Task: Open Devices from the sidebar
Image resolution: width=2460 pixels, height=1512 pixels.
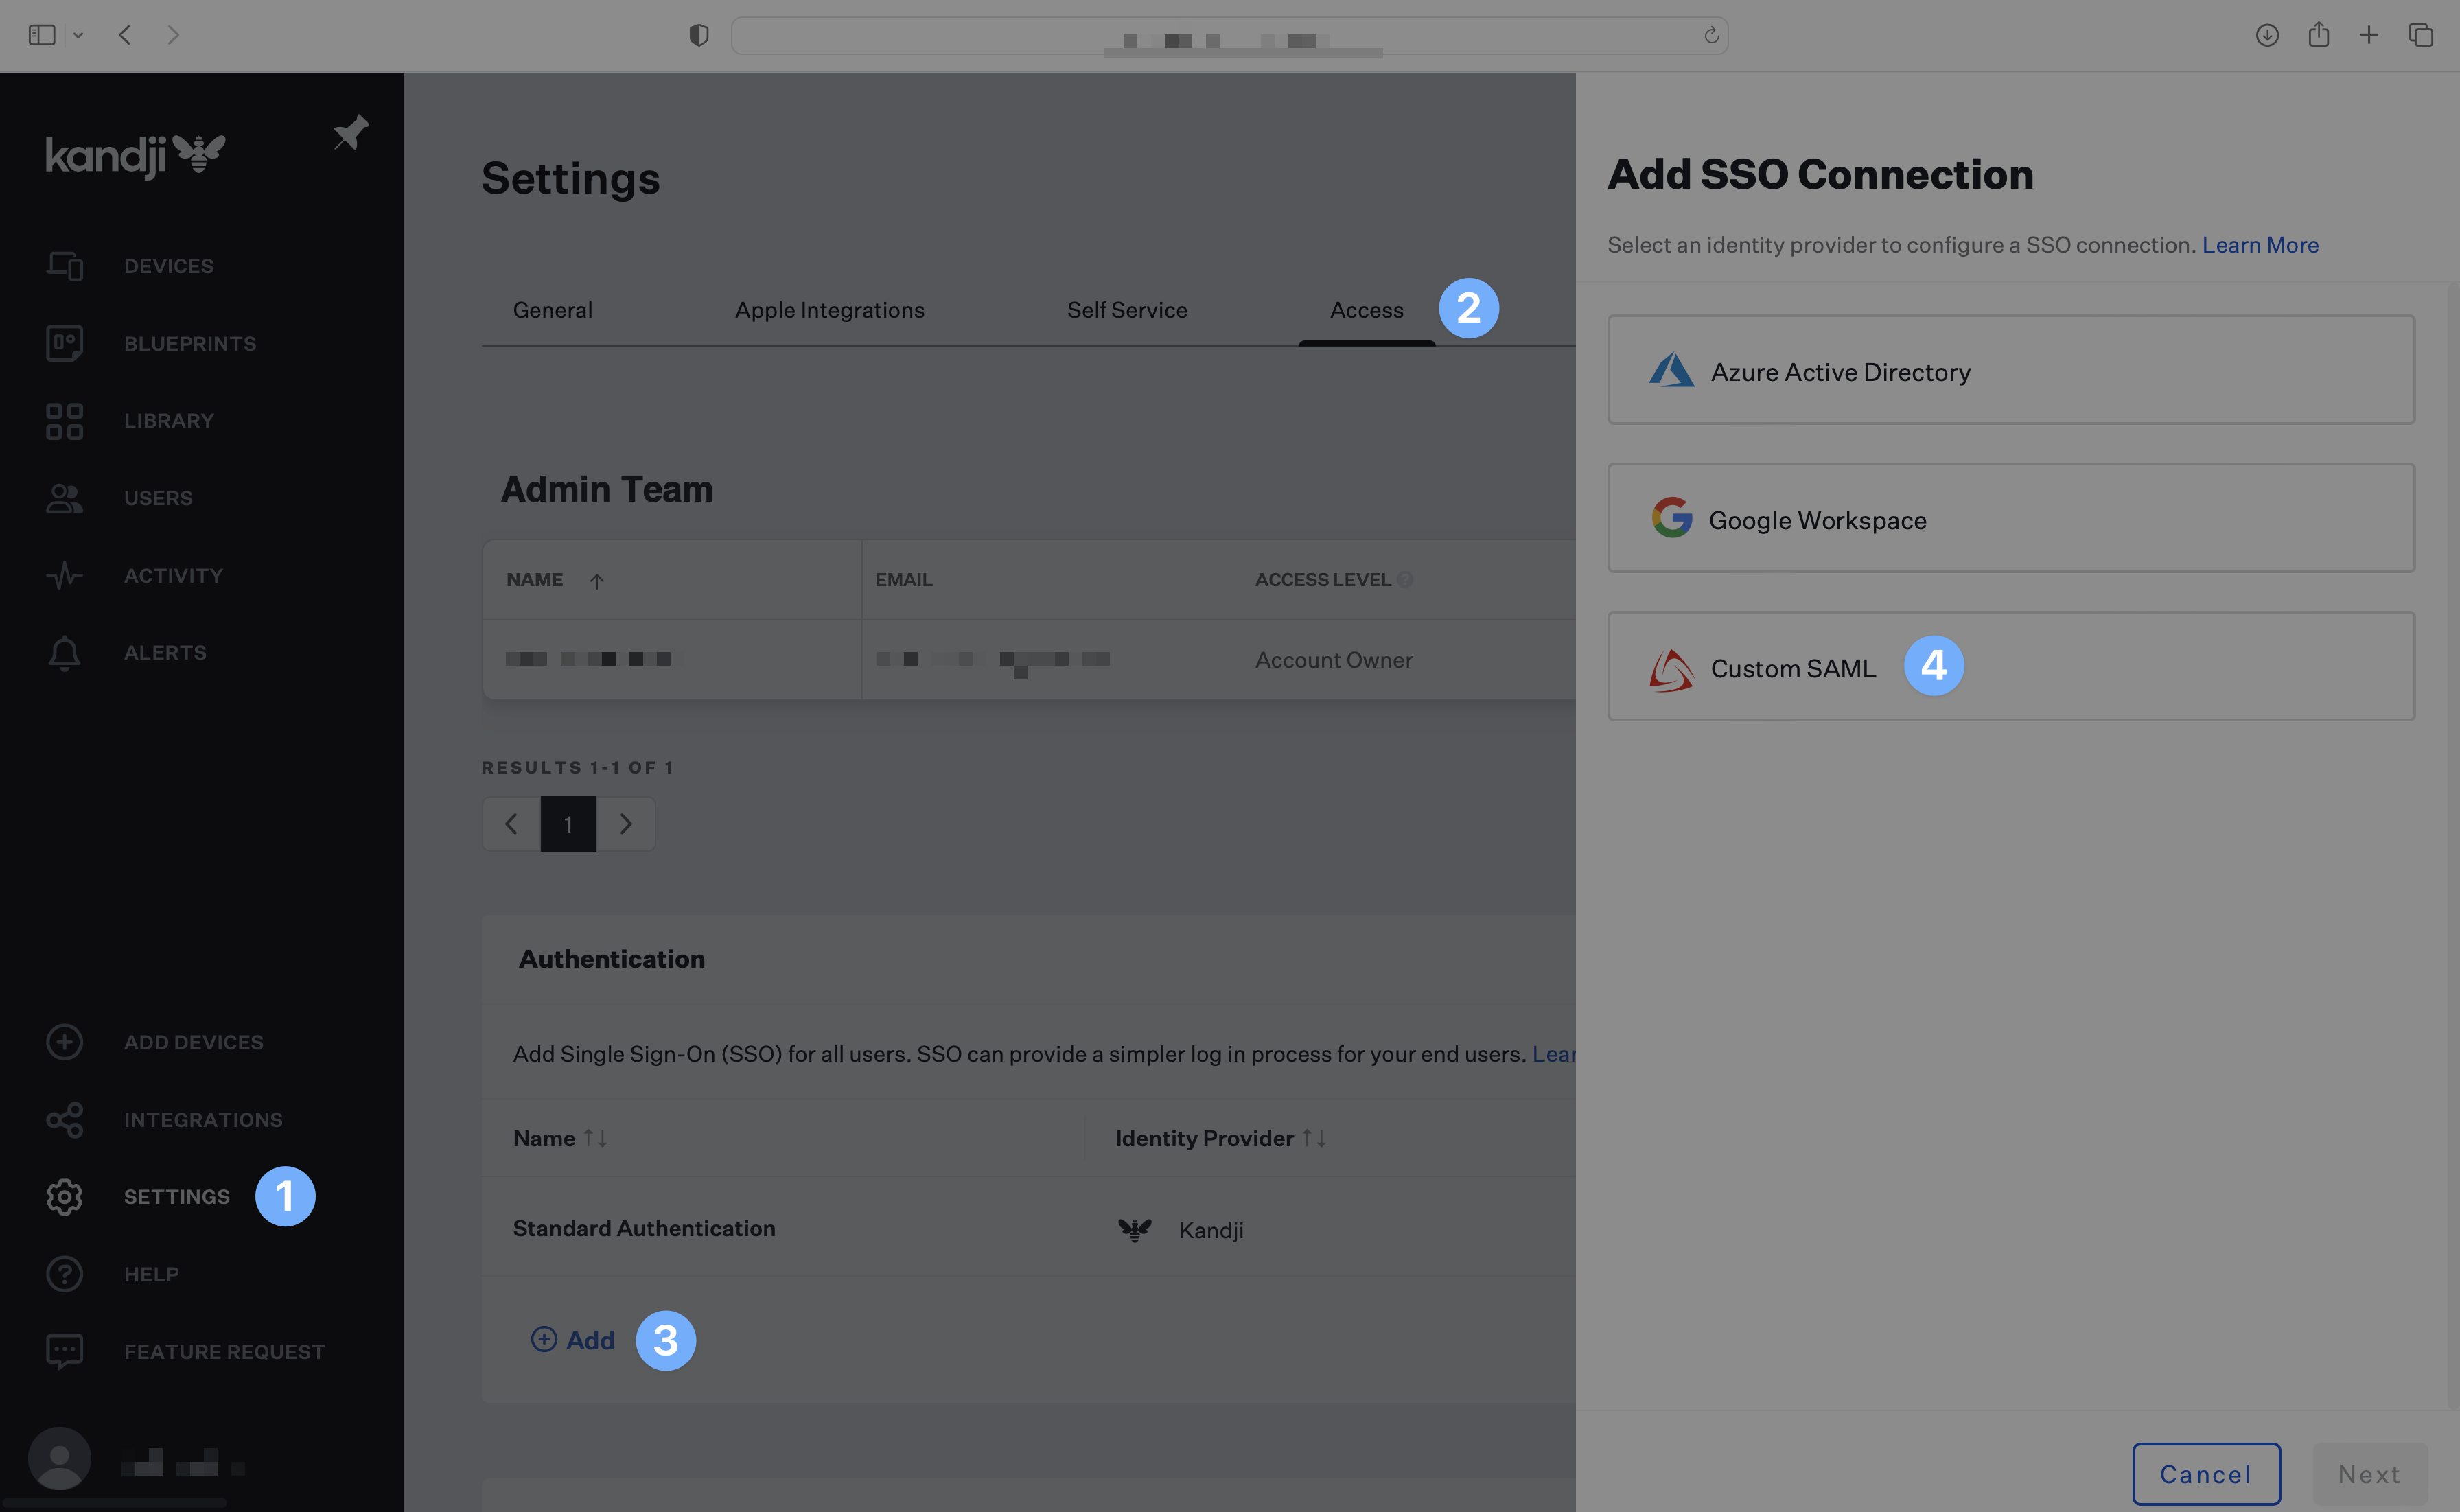Action: click(x=168, y=266)
